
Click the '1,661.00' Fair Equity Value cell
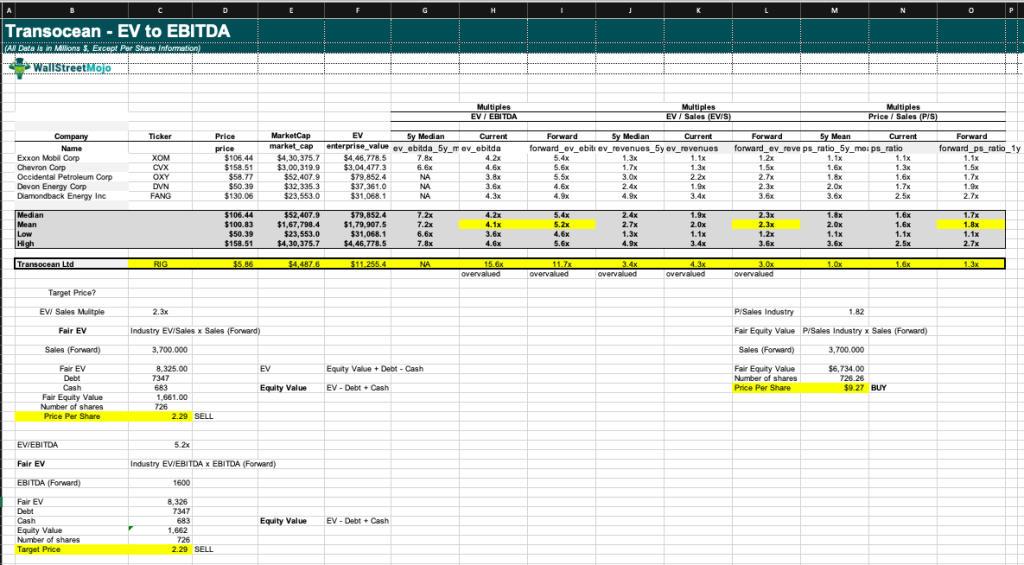[161, 397]
